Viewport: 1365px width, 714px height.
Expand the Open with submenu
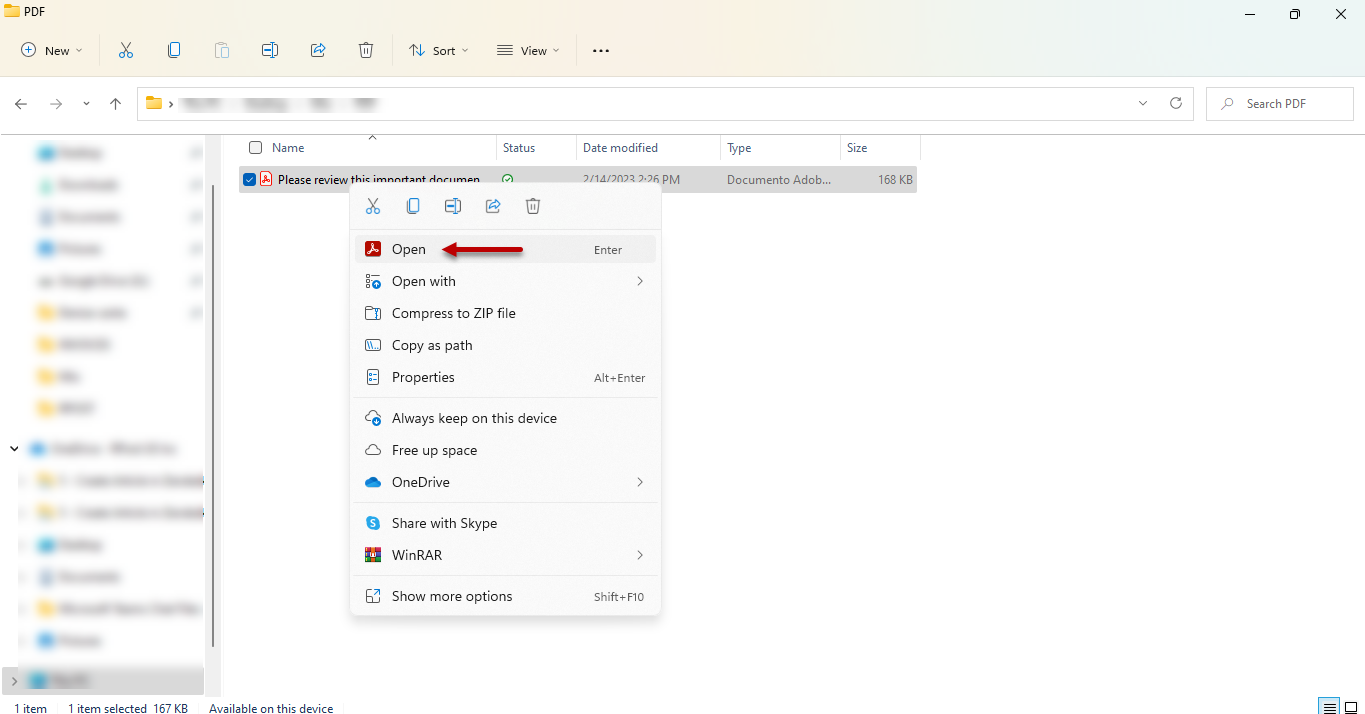pos(505,281)
